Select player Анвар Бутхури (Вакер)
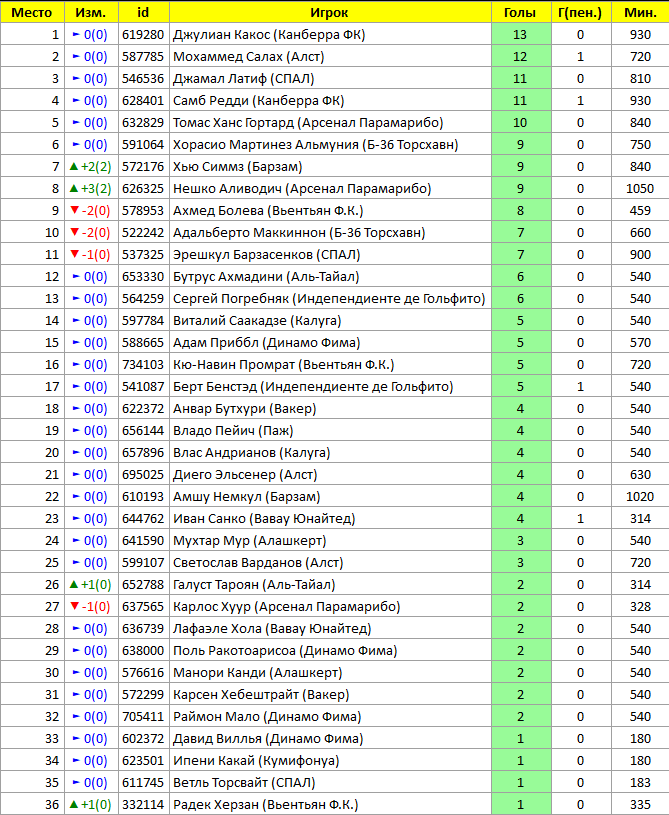 point(245,409)
